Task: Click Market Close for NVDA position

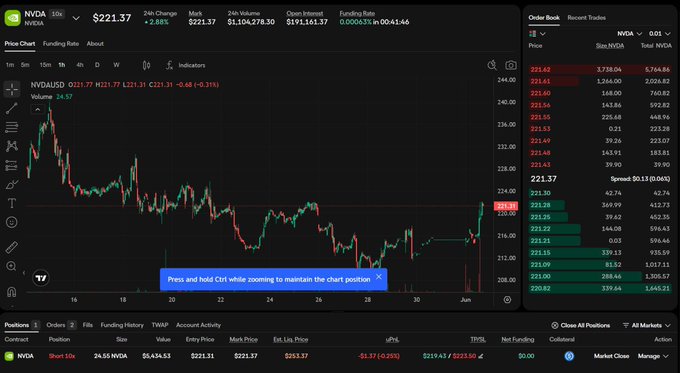Action: coord(611,356)
